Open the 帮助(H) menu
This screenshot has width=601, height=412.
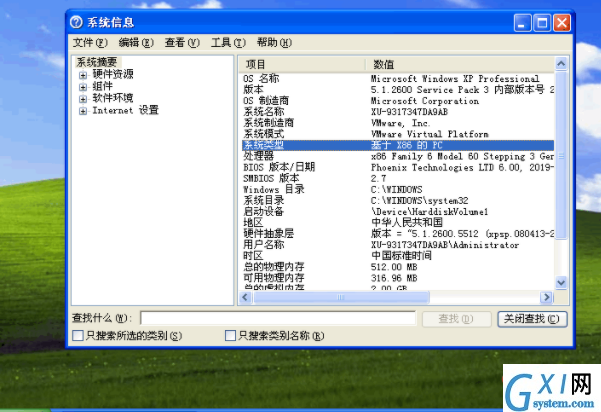pyautogui.click(x=274, y=43)
